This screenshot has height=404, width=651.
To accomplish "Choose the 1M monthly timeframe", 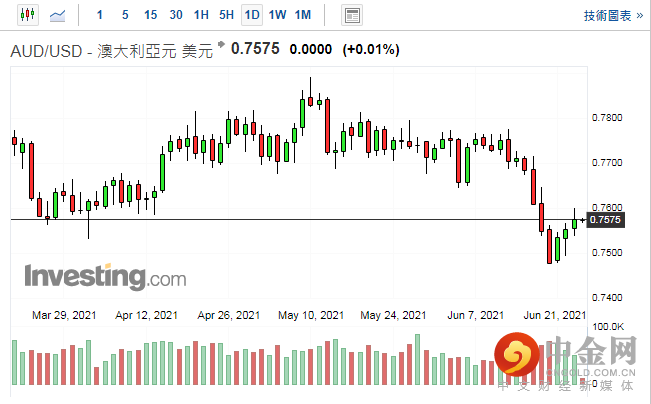I will click(x=303, y=15).
